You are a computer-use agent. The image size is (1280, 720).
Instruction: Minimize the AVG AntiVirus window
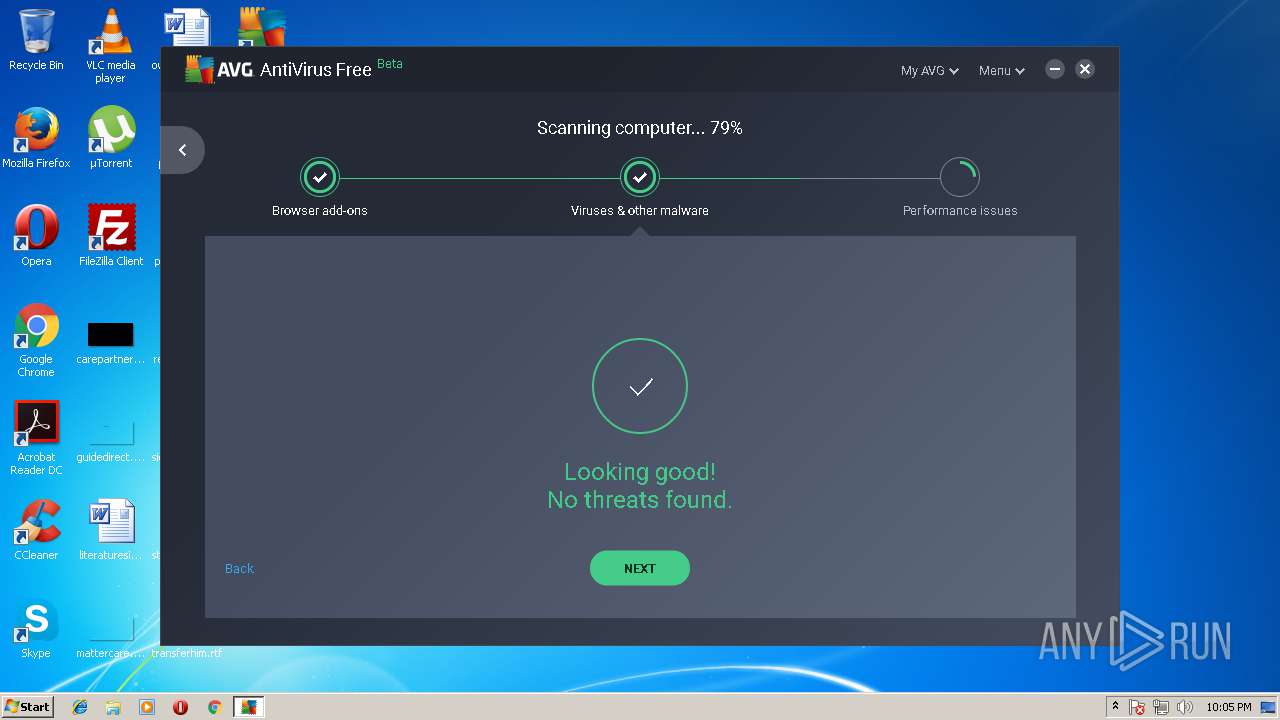(x=1054, y=69)
